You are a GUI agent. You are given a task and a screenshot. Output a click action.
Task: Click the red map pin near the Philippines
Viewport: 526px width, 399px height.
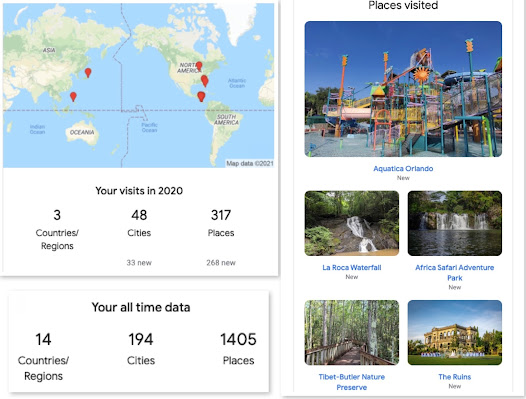(73, 97)
